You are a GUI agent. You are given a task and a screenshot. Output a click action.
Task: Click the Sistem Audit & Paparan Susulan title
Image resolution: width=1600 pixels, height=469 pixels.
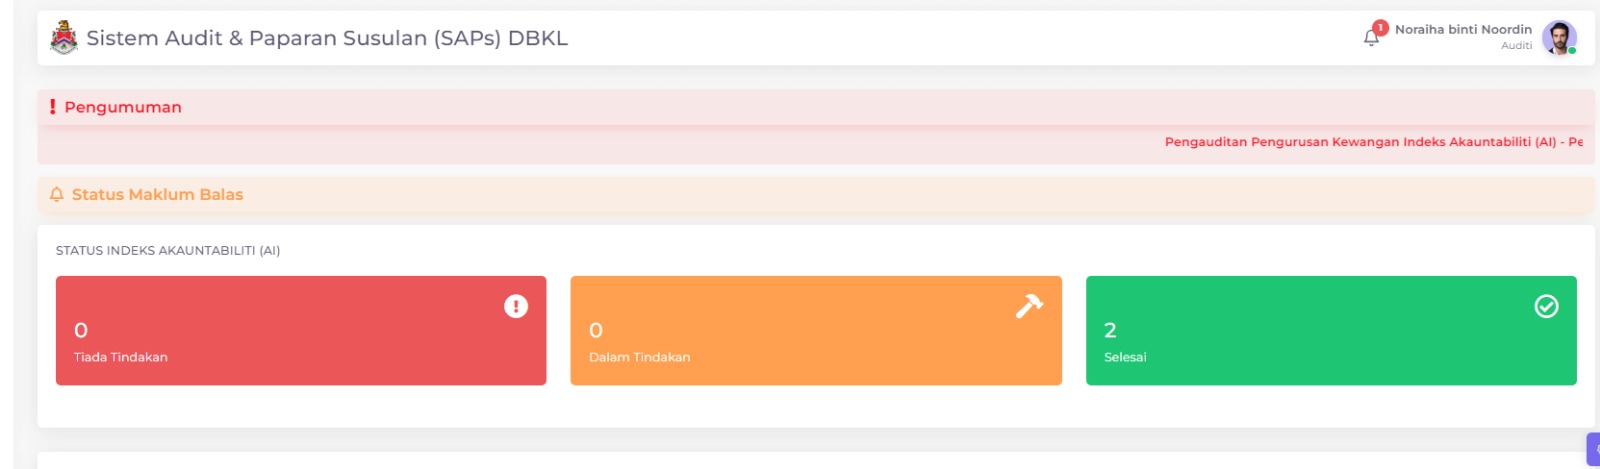click(x=327, y=38)
